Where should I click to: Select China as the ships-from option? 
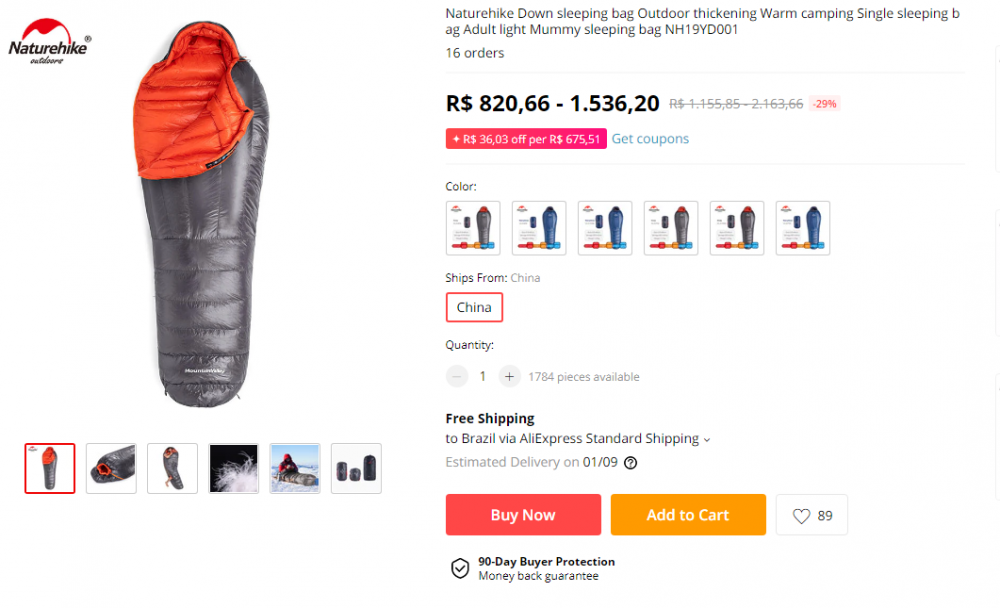point(474,308)
